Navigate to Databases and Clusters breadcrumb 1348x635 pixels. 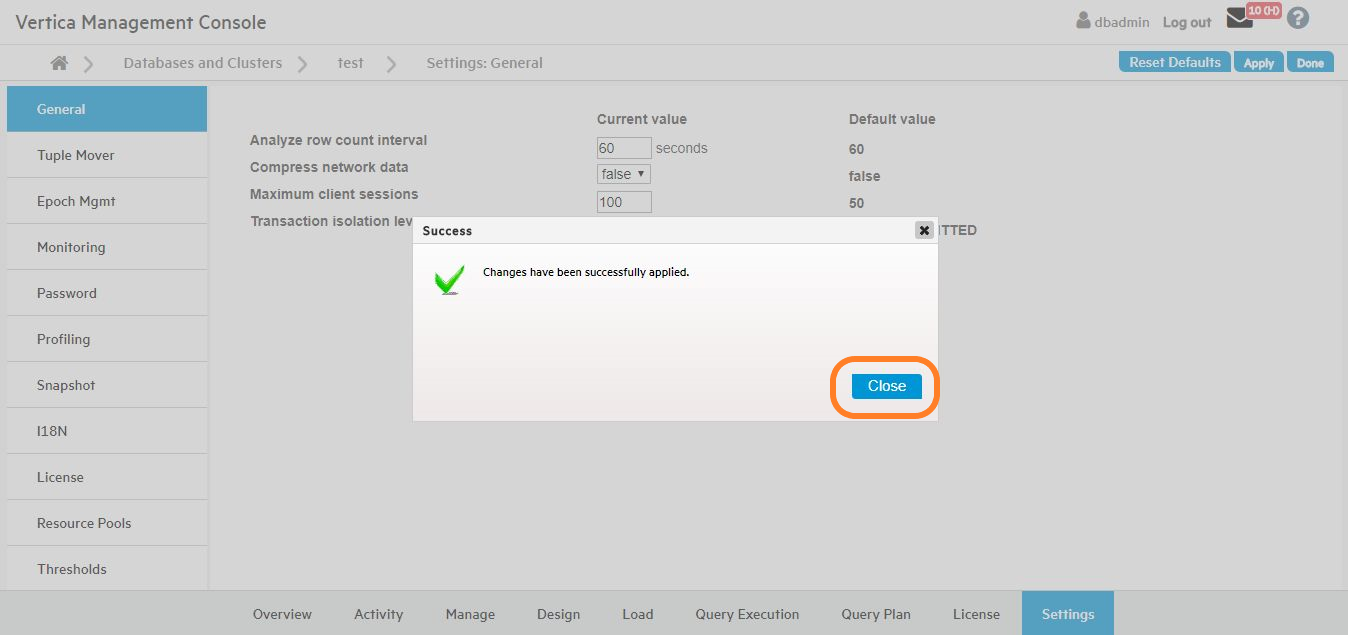pyautogui.click(x=203, y=63)
